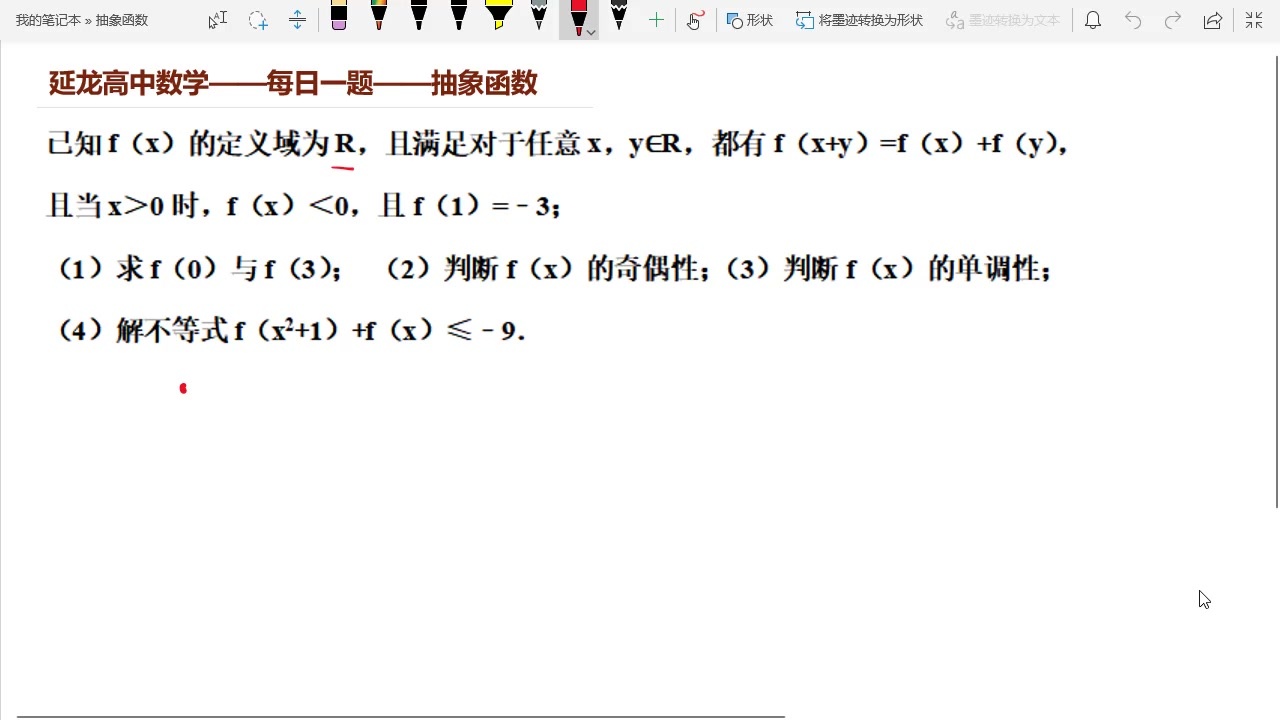Viewport: 1280px width, 720px height.
Task: Redo the last undone action
Action: click(1173, 20)
